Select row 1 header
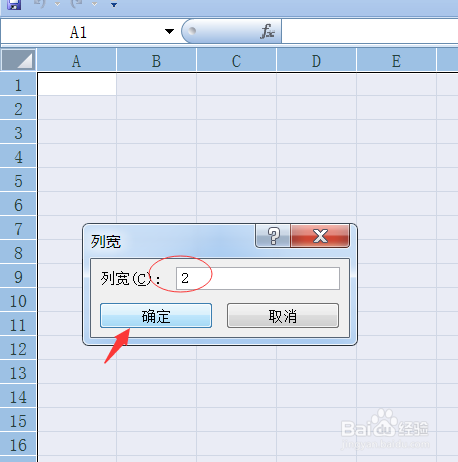The height and width of the screenshot is (462, 458). coord(18,85)
